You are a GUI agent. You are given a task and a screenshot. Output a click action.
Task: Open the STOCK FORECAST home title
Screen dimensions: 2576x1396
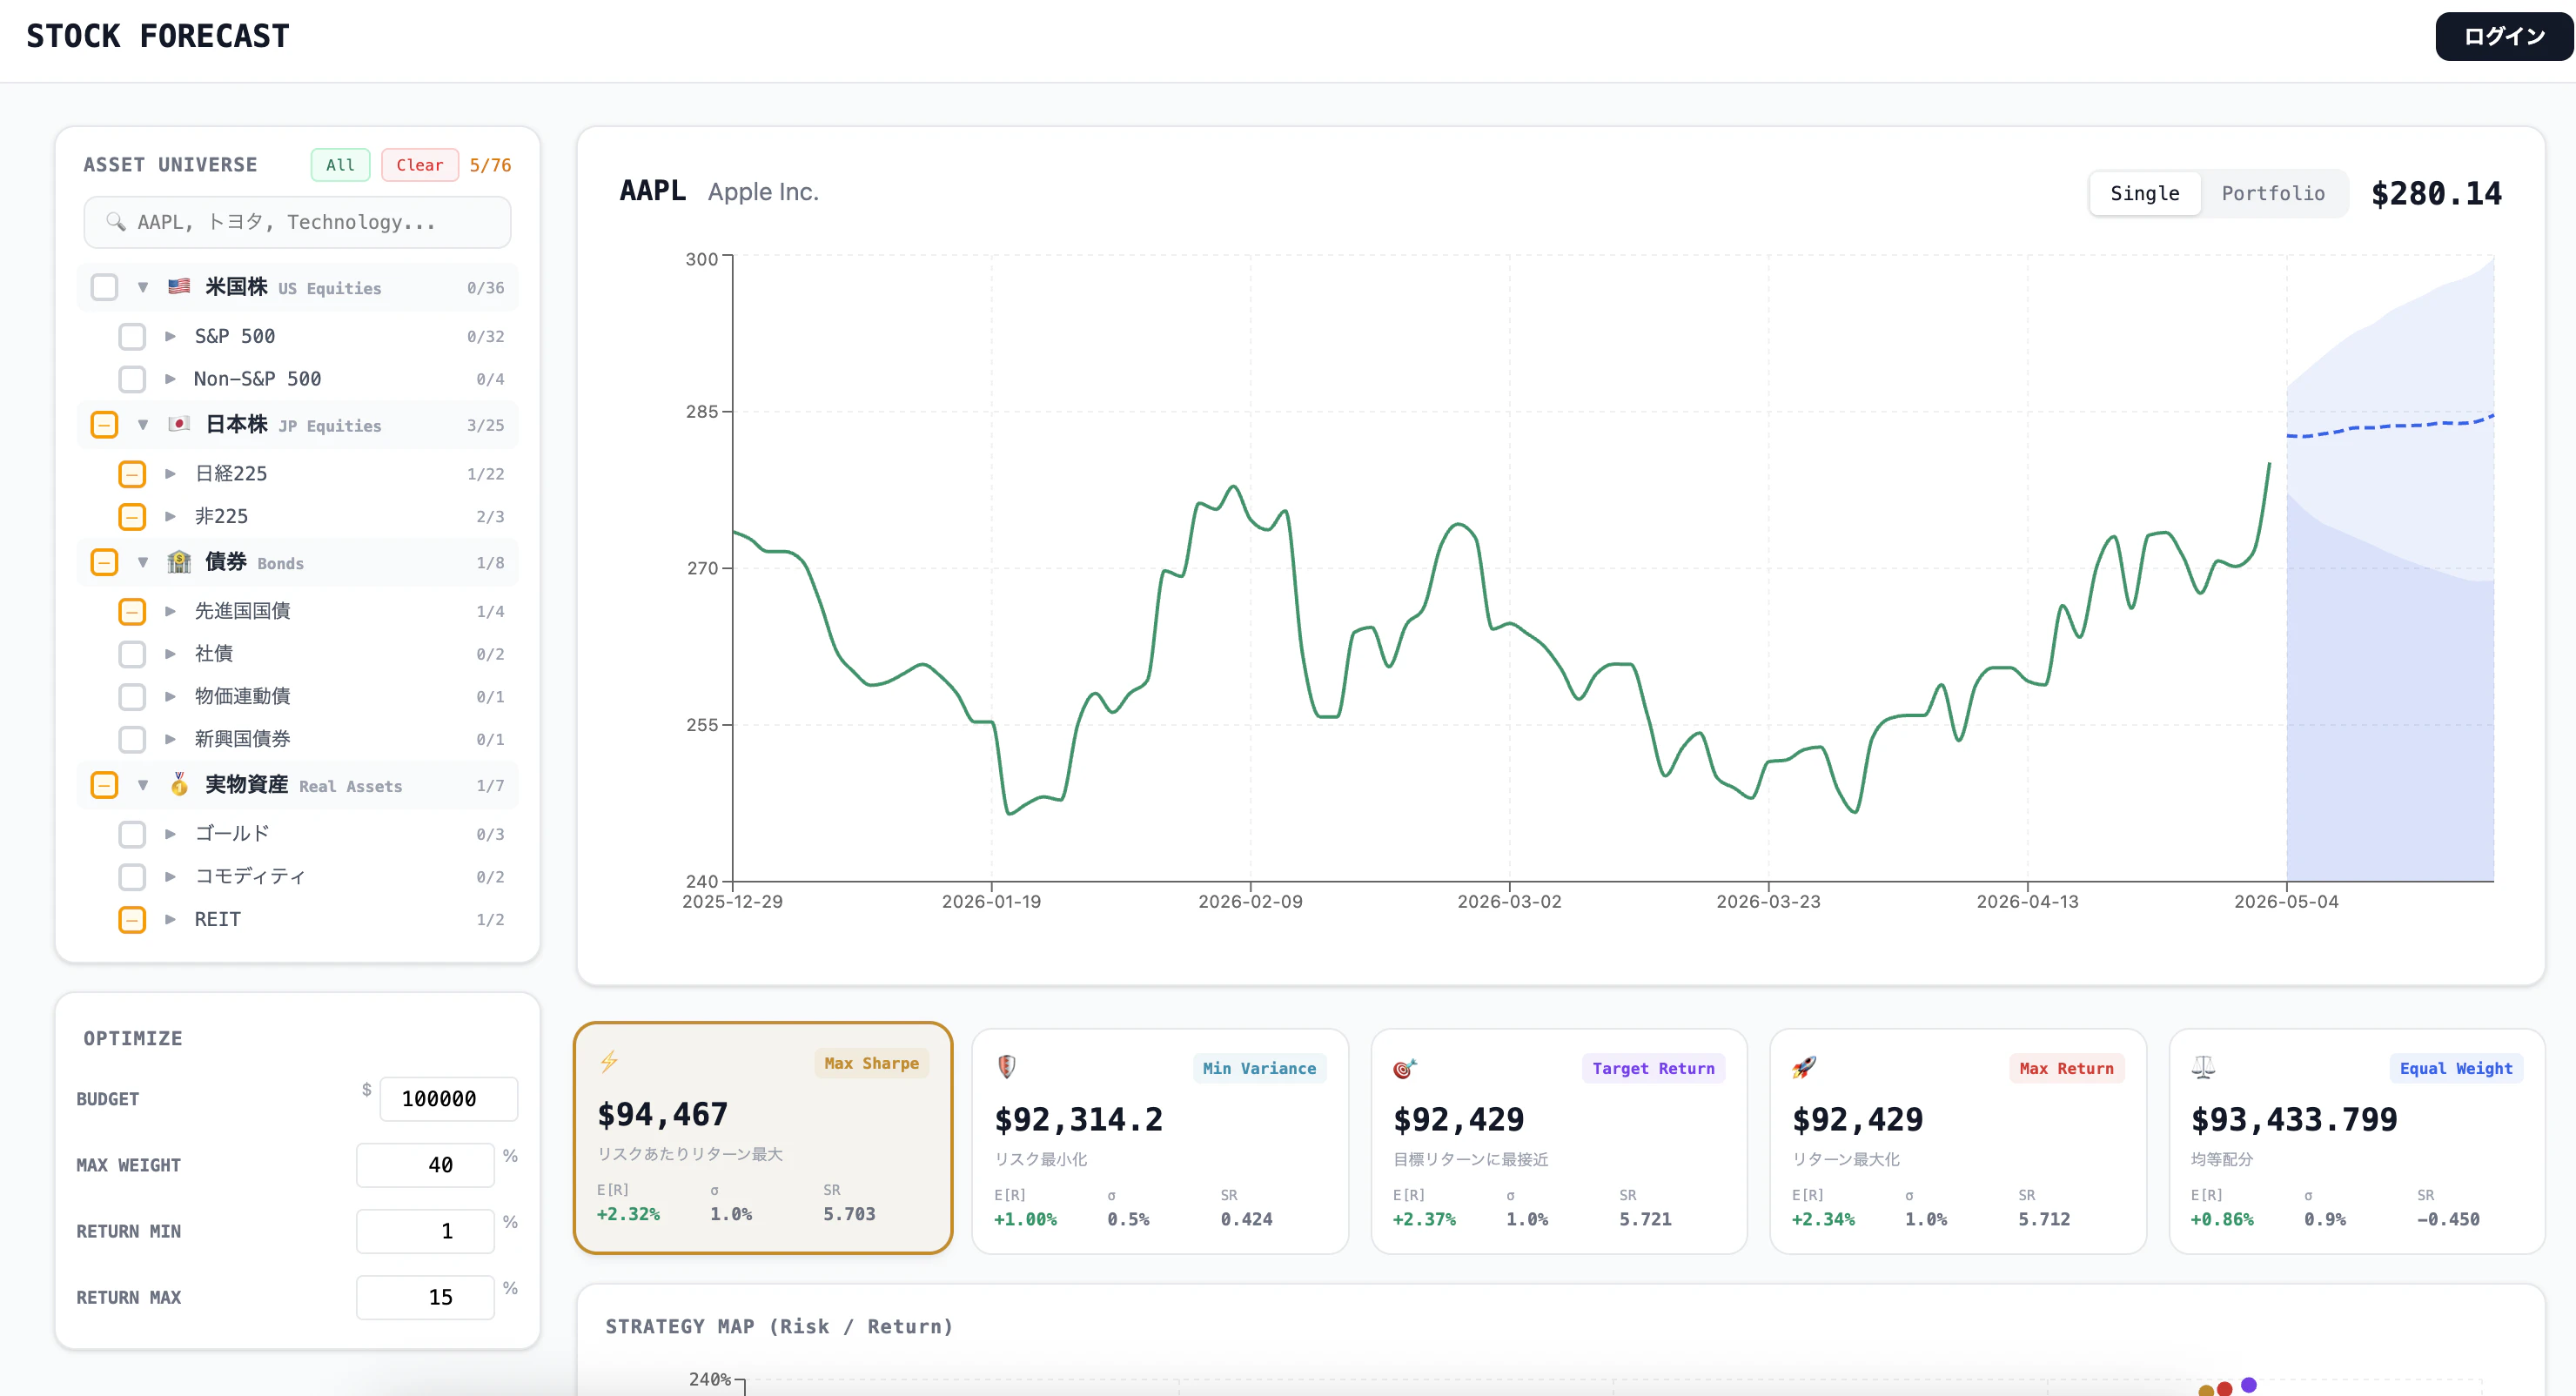[158, 37]
